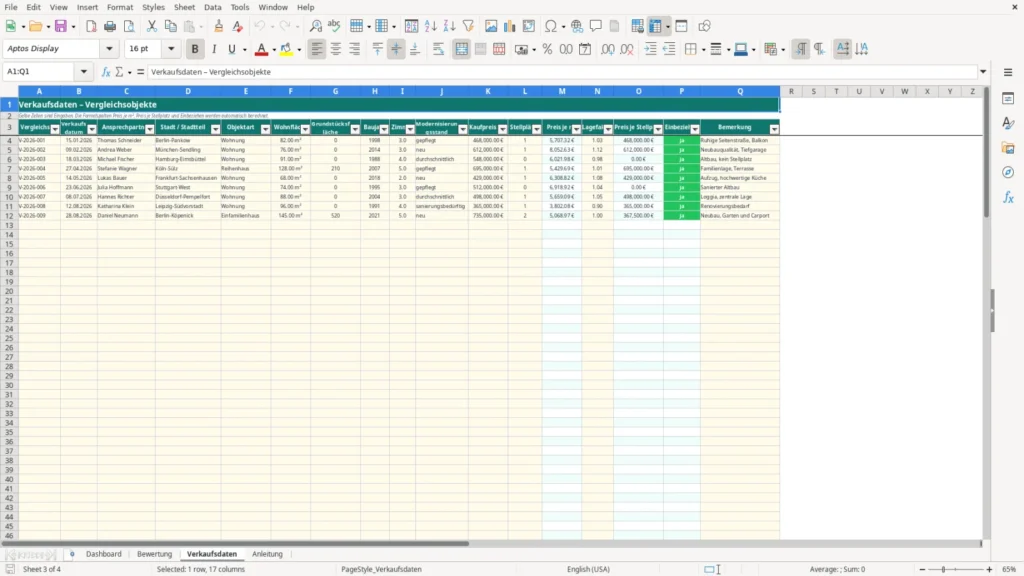Viewport: 1024px width, 576px height.
Task: Sort descending Z to A icon
Action: click(x=449, y=26)
